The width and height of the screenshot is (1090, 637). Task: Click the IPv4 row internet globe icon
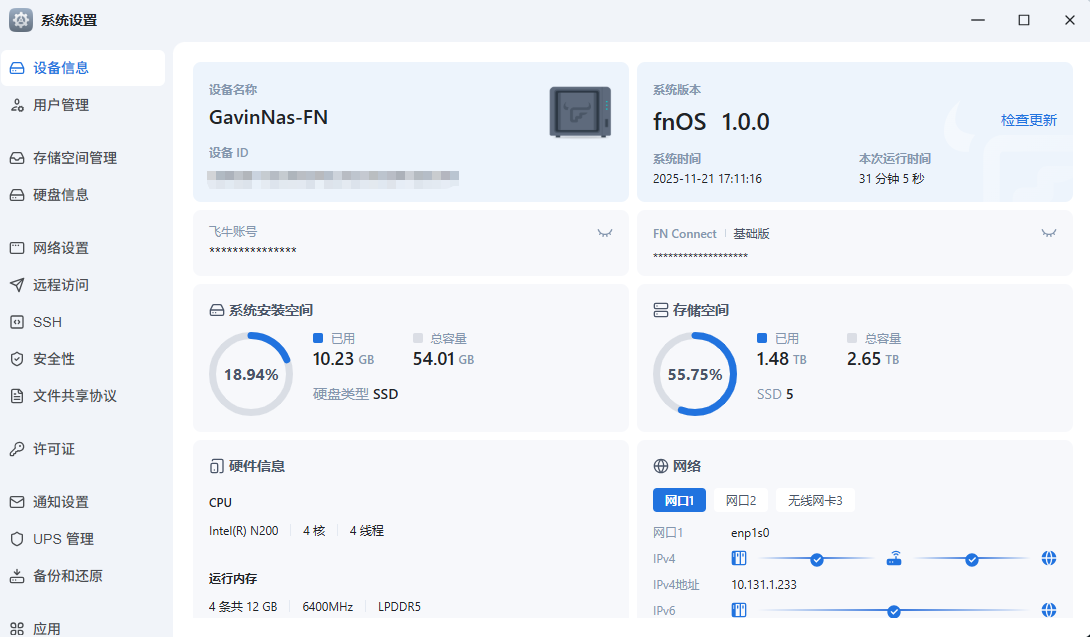(1049, 558)
